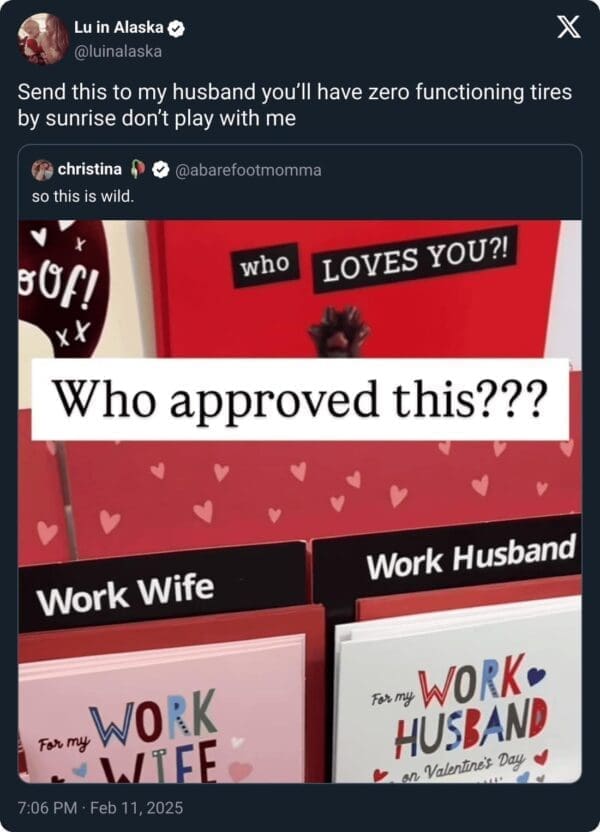Click the flower emoji after christina's name
600x832 pixels.
(x=137, y=169)
